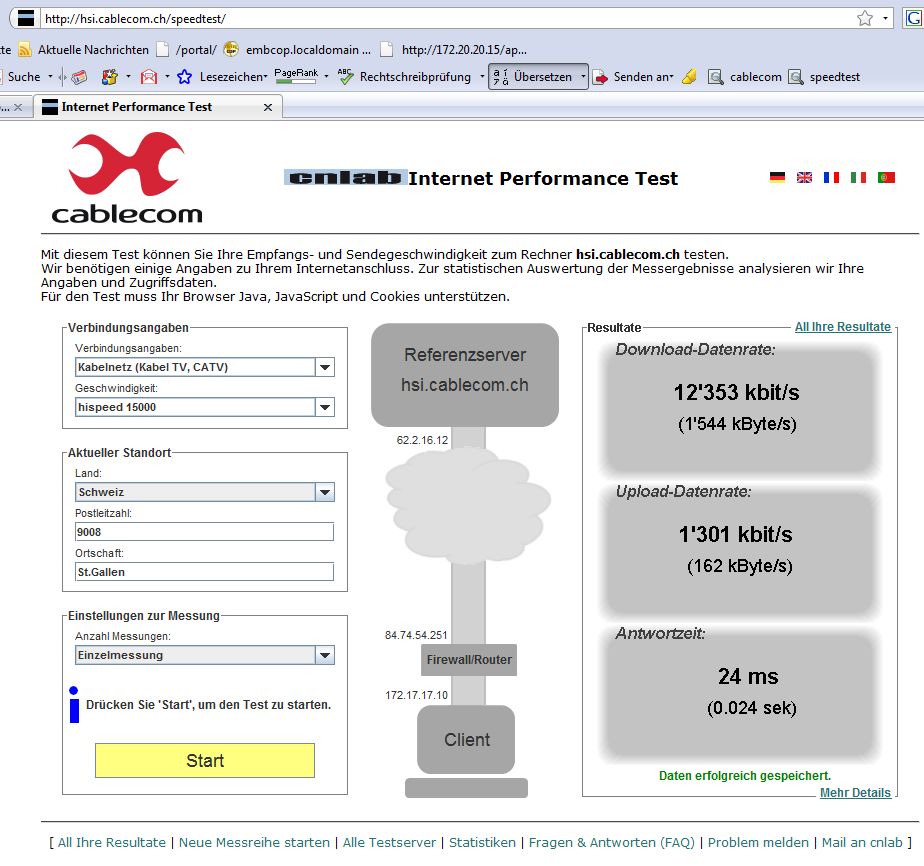Click the All Ihre Resultate link above results

click(842, 327)
